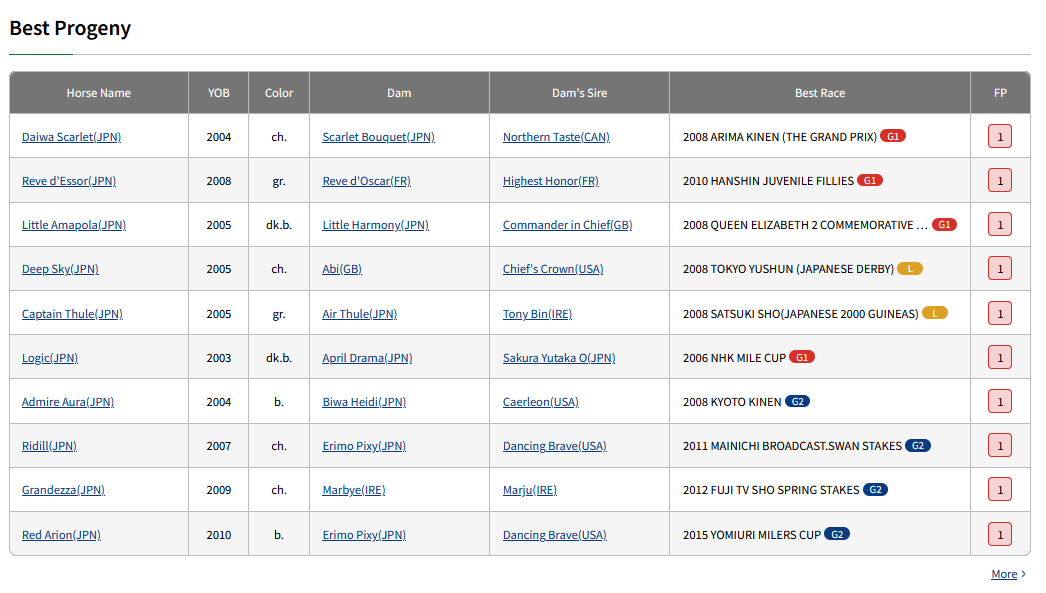Open Erimo Pixy(JPN) in Red Arion row
This screenshot has height=593, width=1046.
364,534
